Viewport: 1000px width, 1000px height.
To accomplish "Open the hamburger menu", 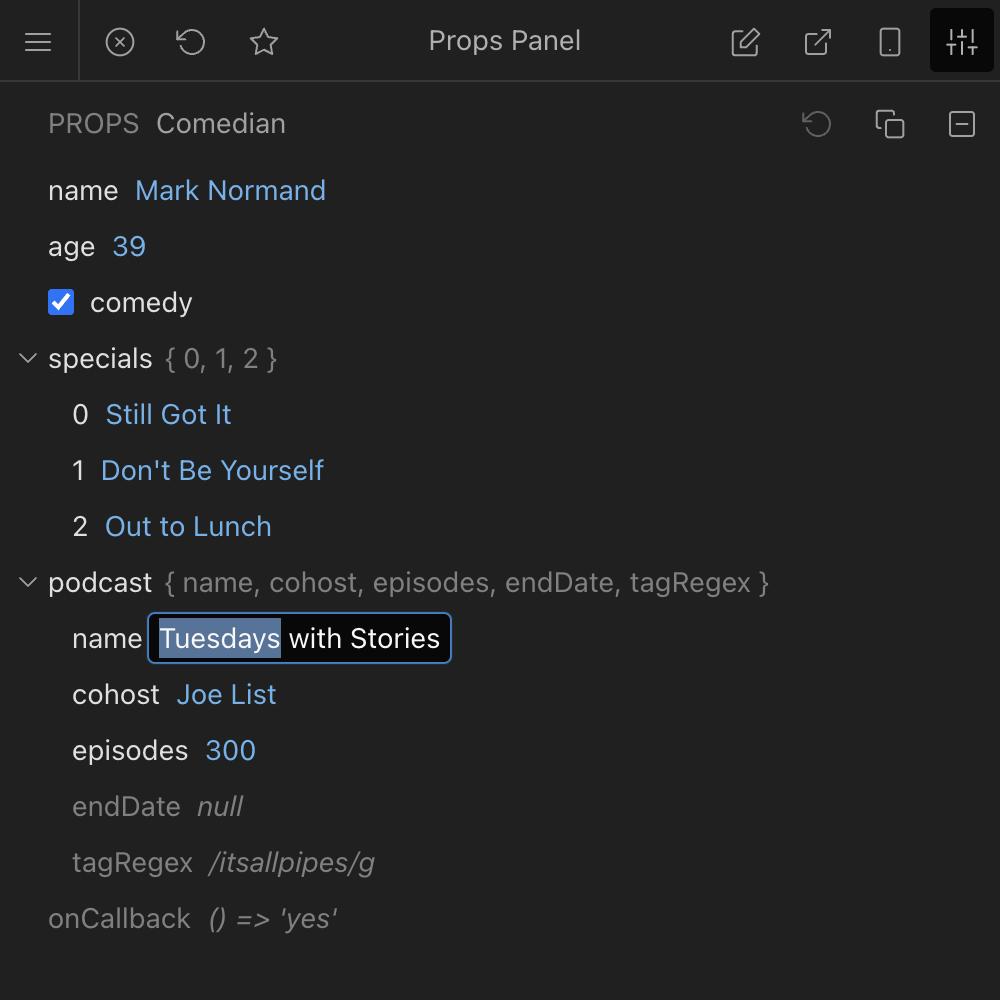I will click(x=38, y=42).
